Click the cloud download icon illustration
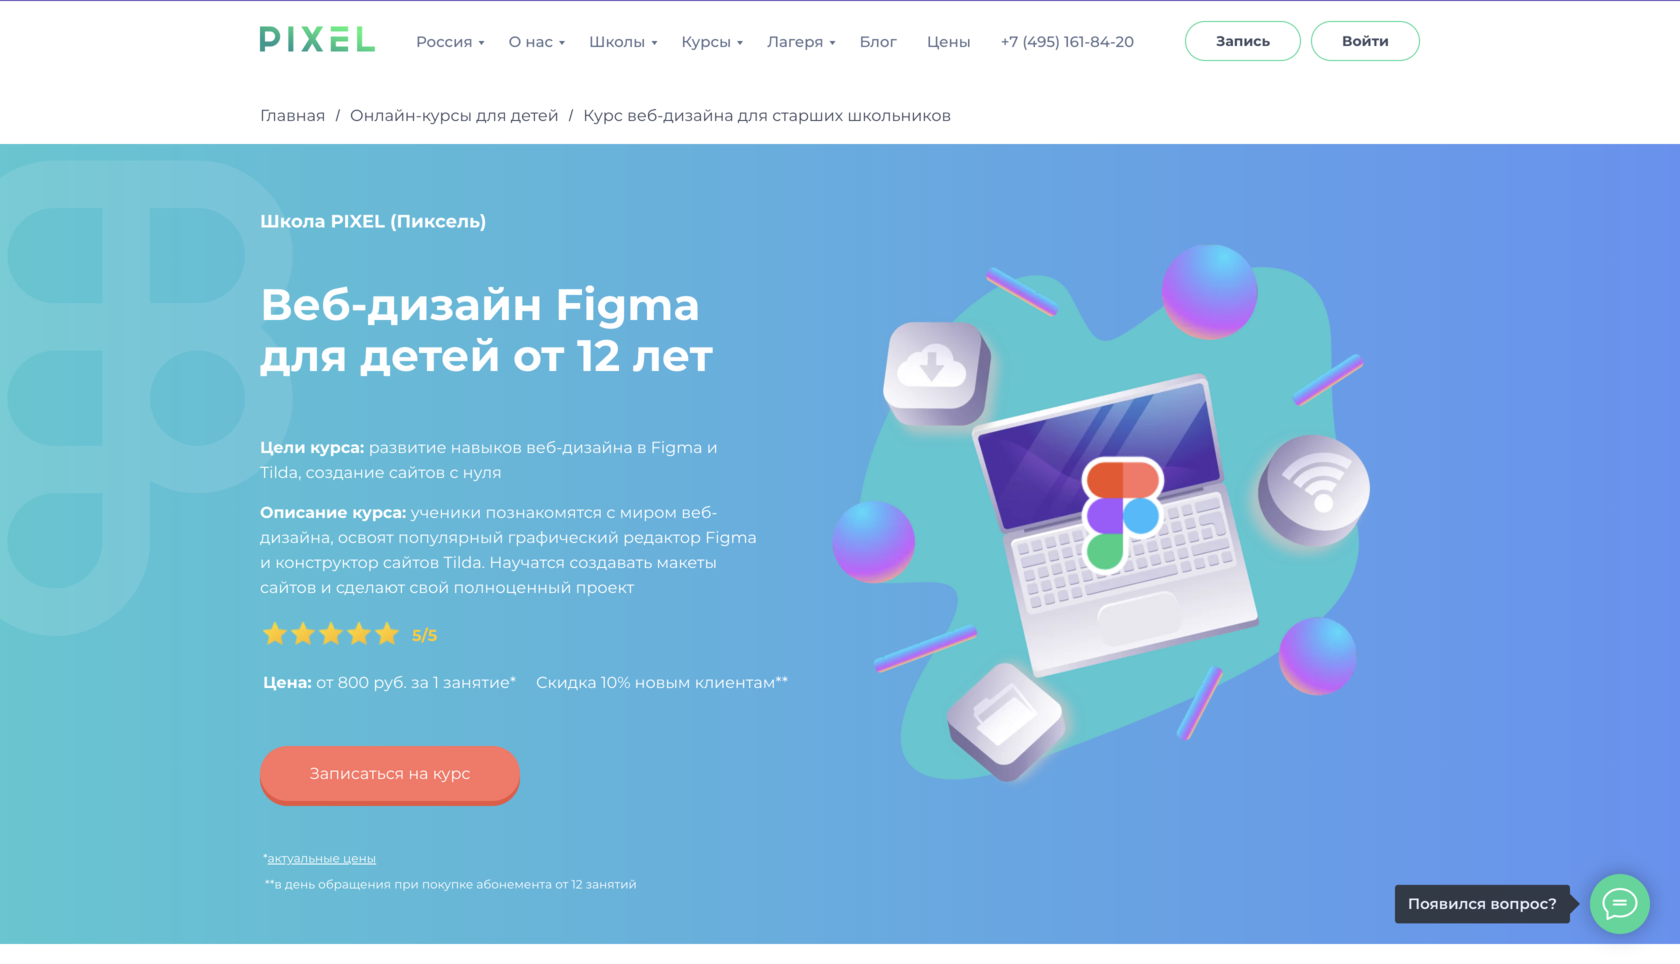Viewport: 1680px width, 964px height. (x=936, y=373)
